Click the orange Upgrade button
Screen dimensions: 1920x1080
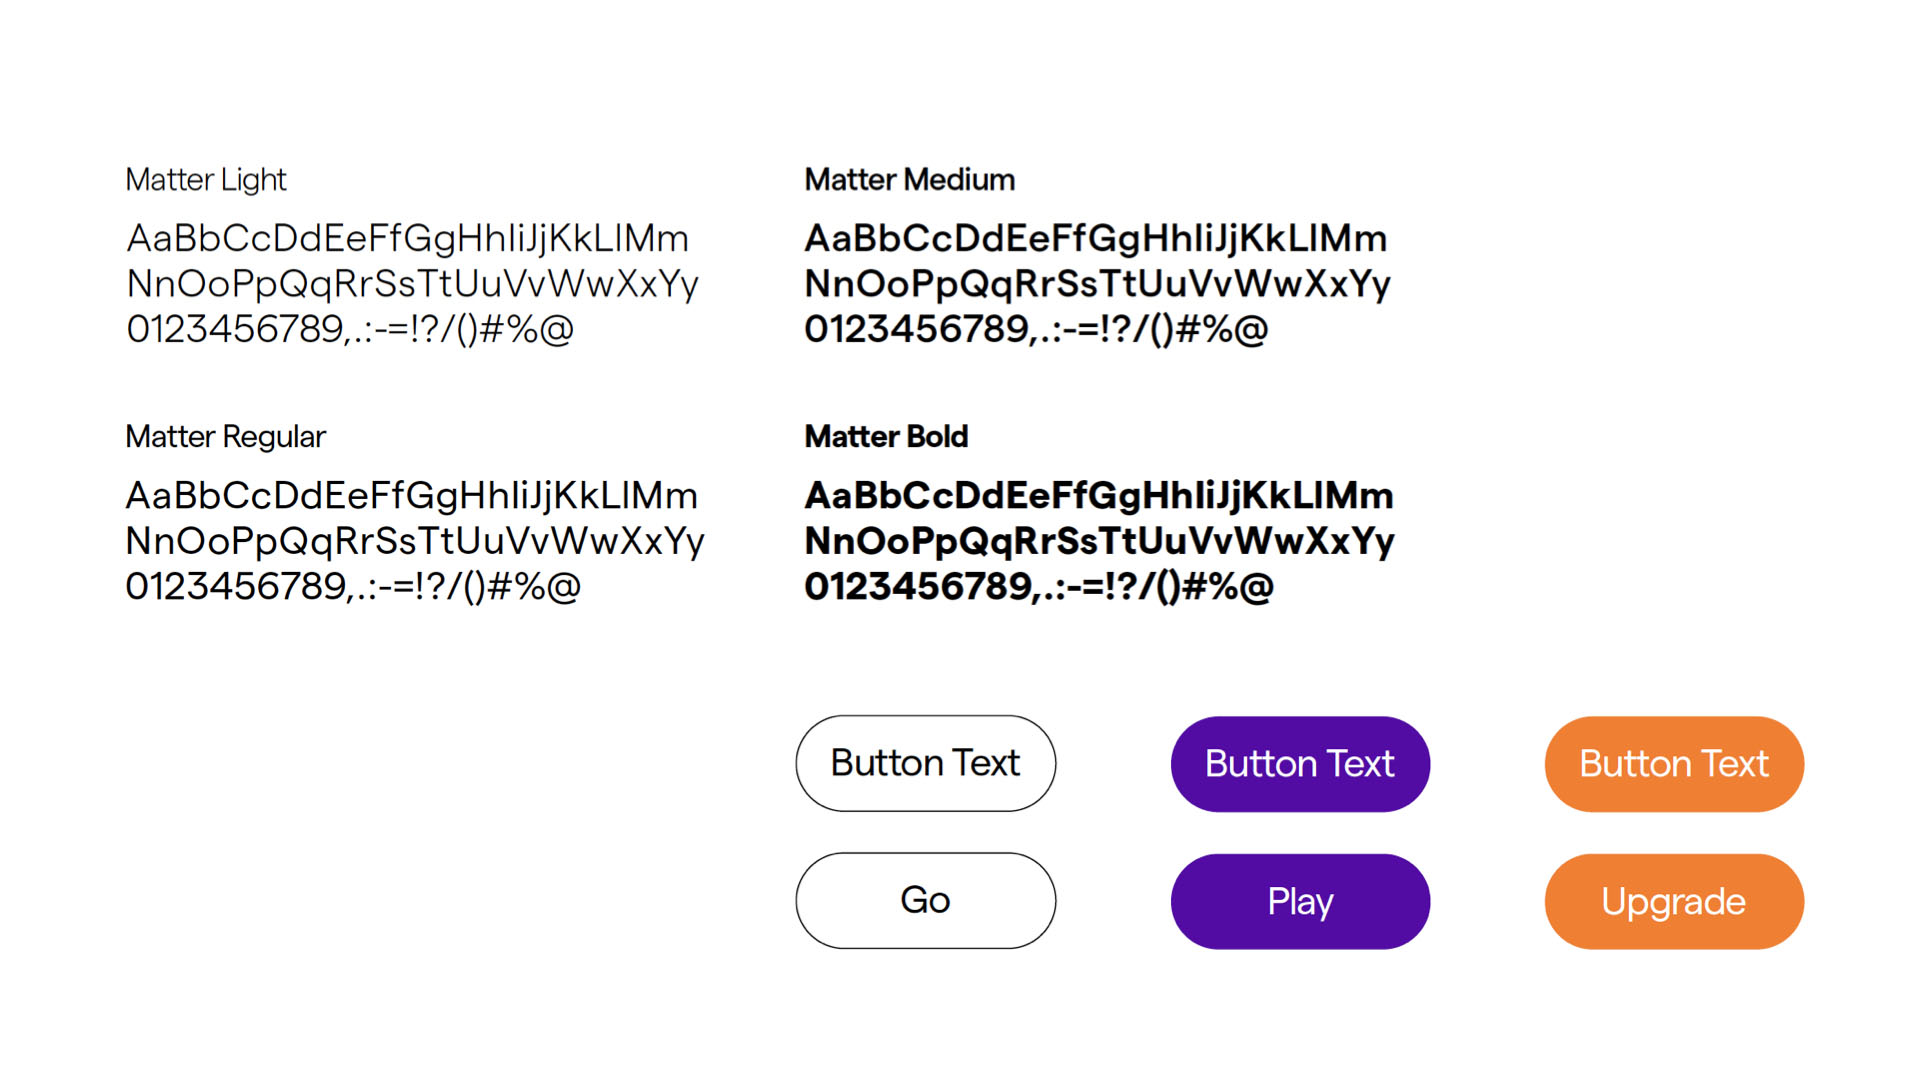(x=1674, y=901)
